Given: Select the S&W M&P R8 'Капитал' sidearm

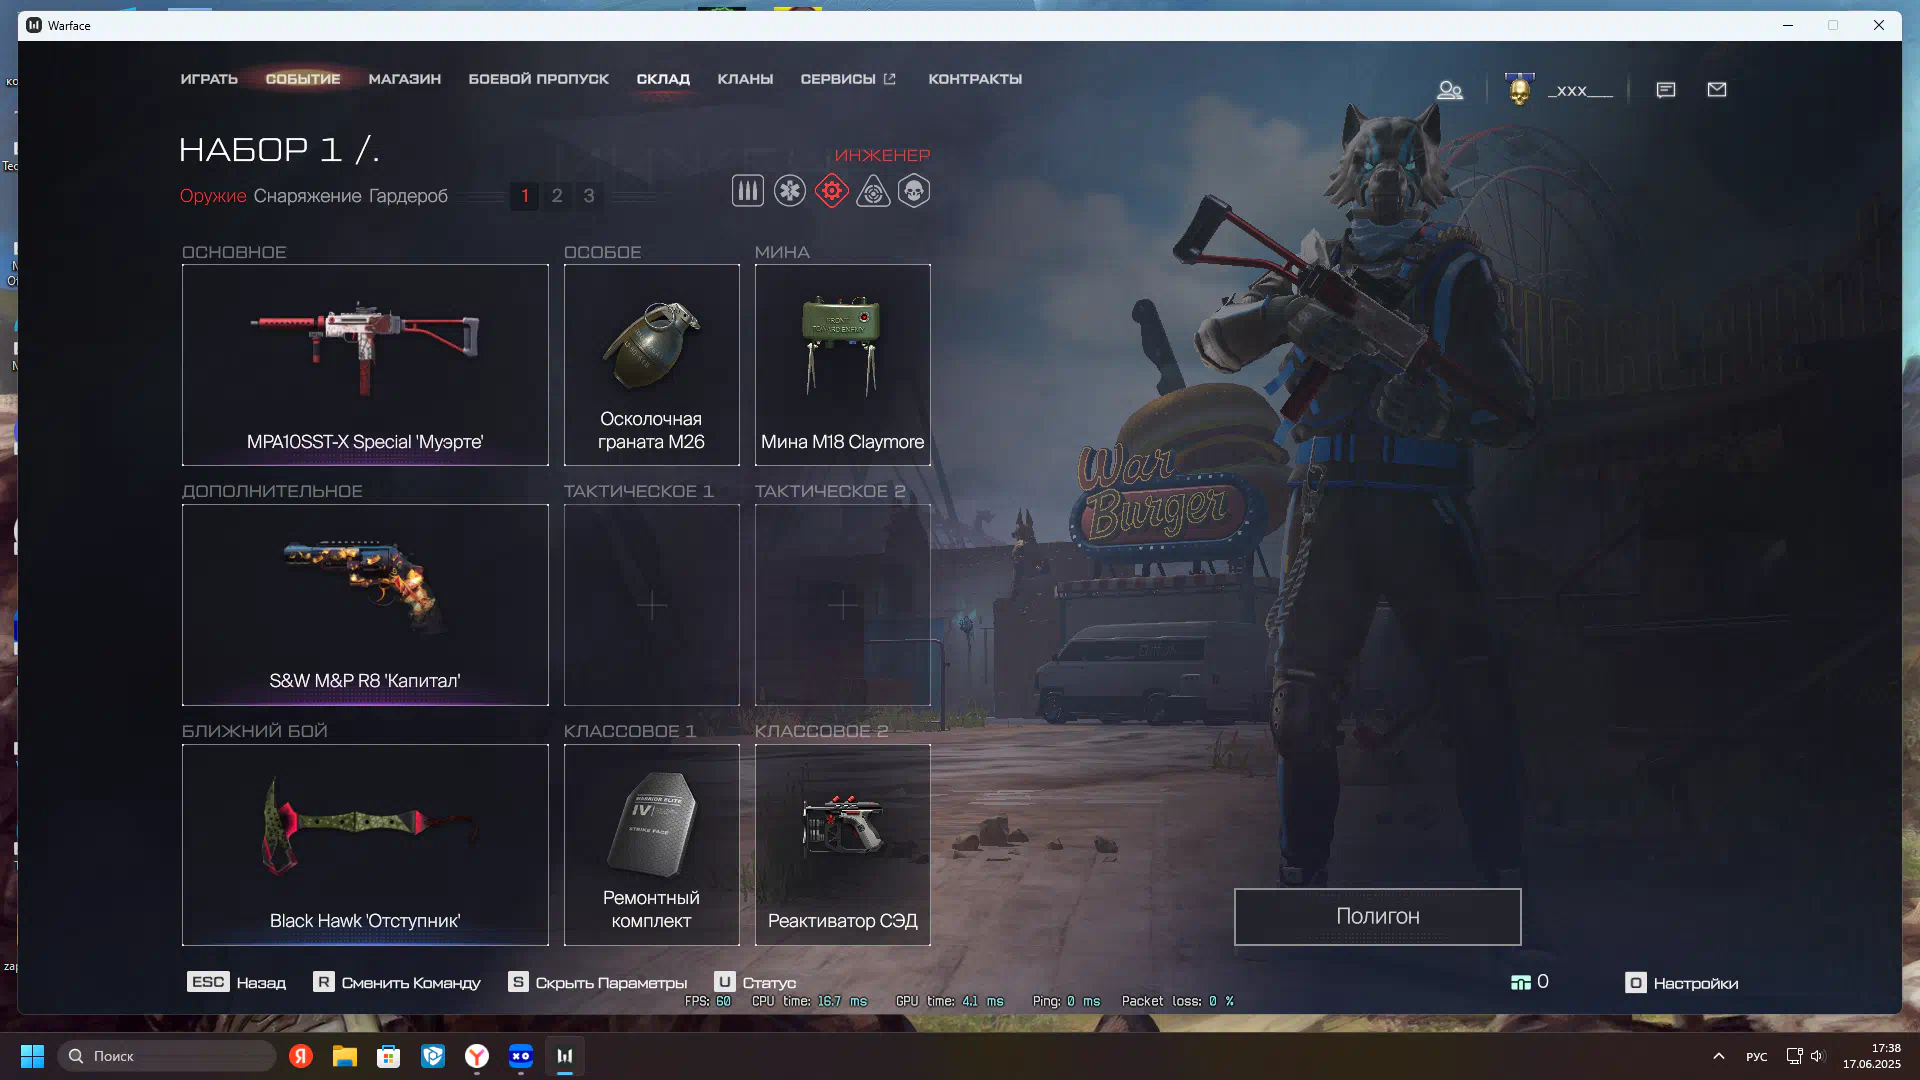Looking at the screenshot, I should click(x=365, y=605).
